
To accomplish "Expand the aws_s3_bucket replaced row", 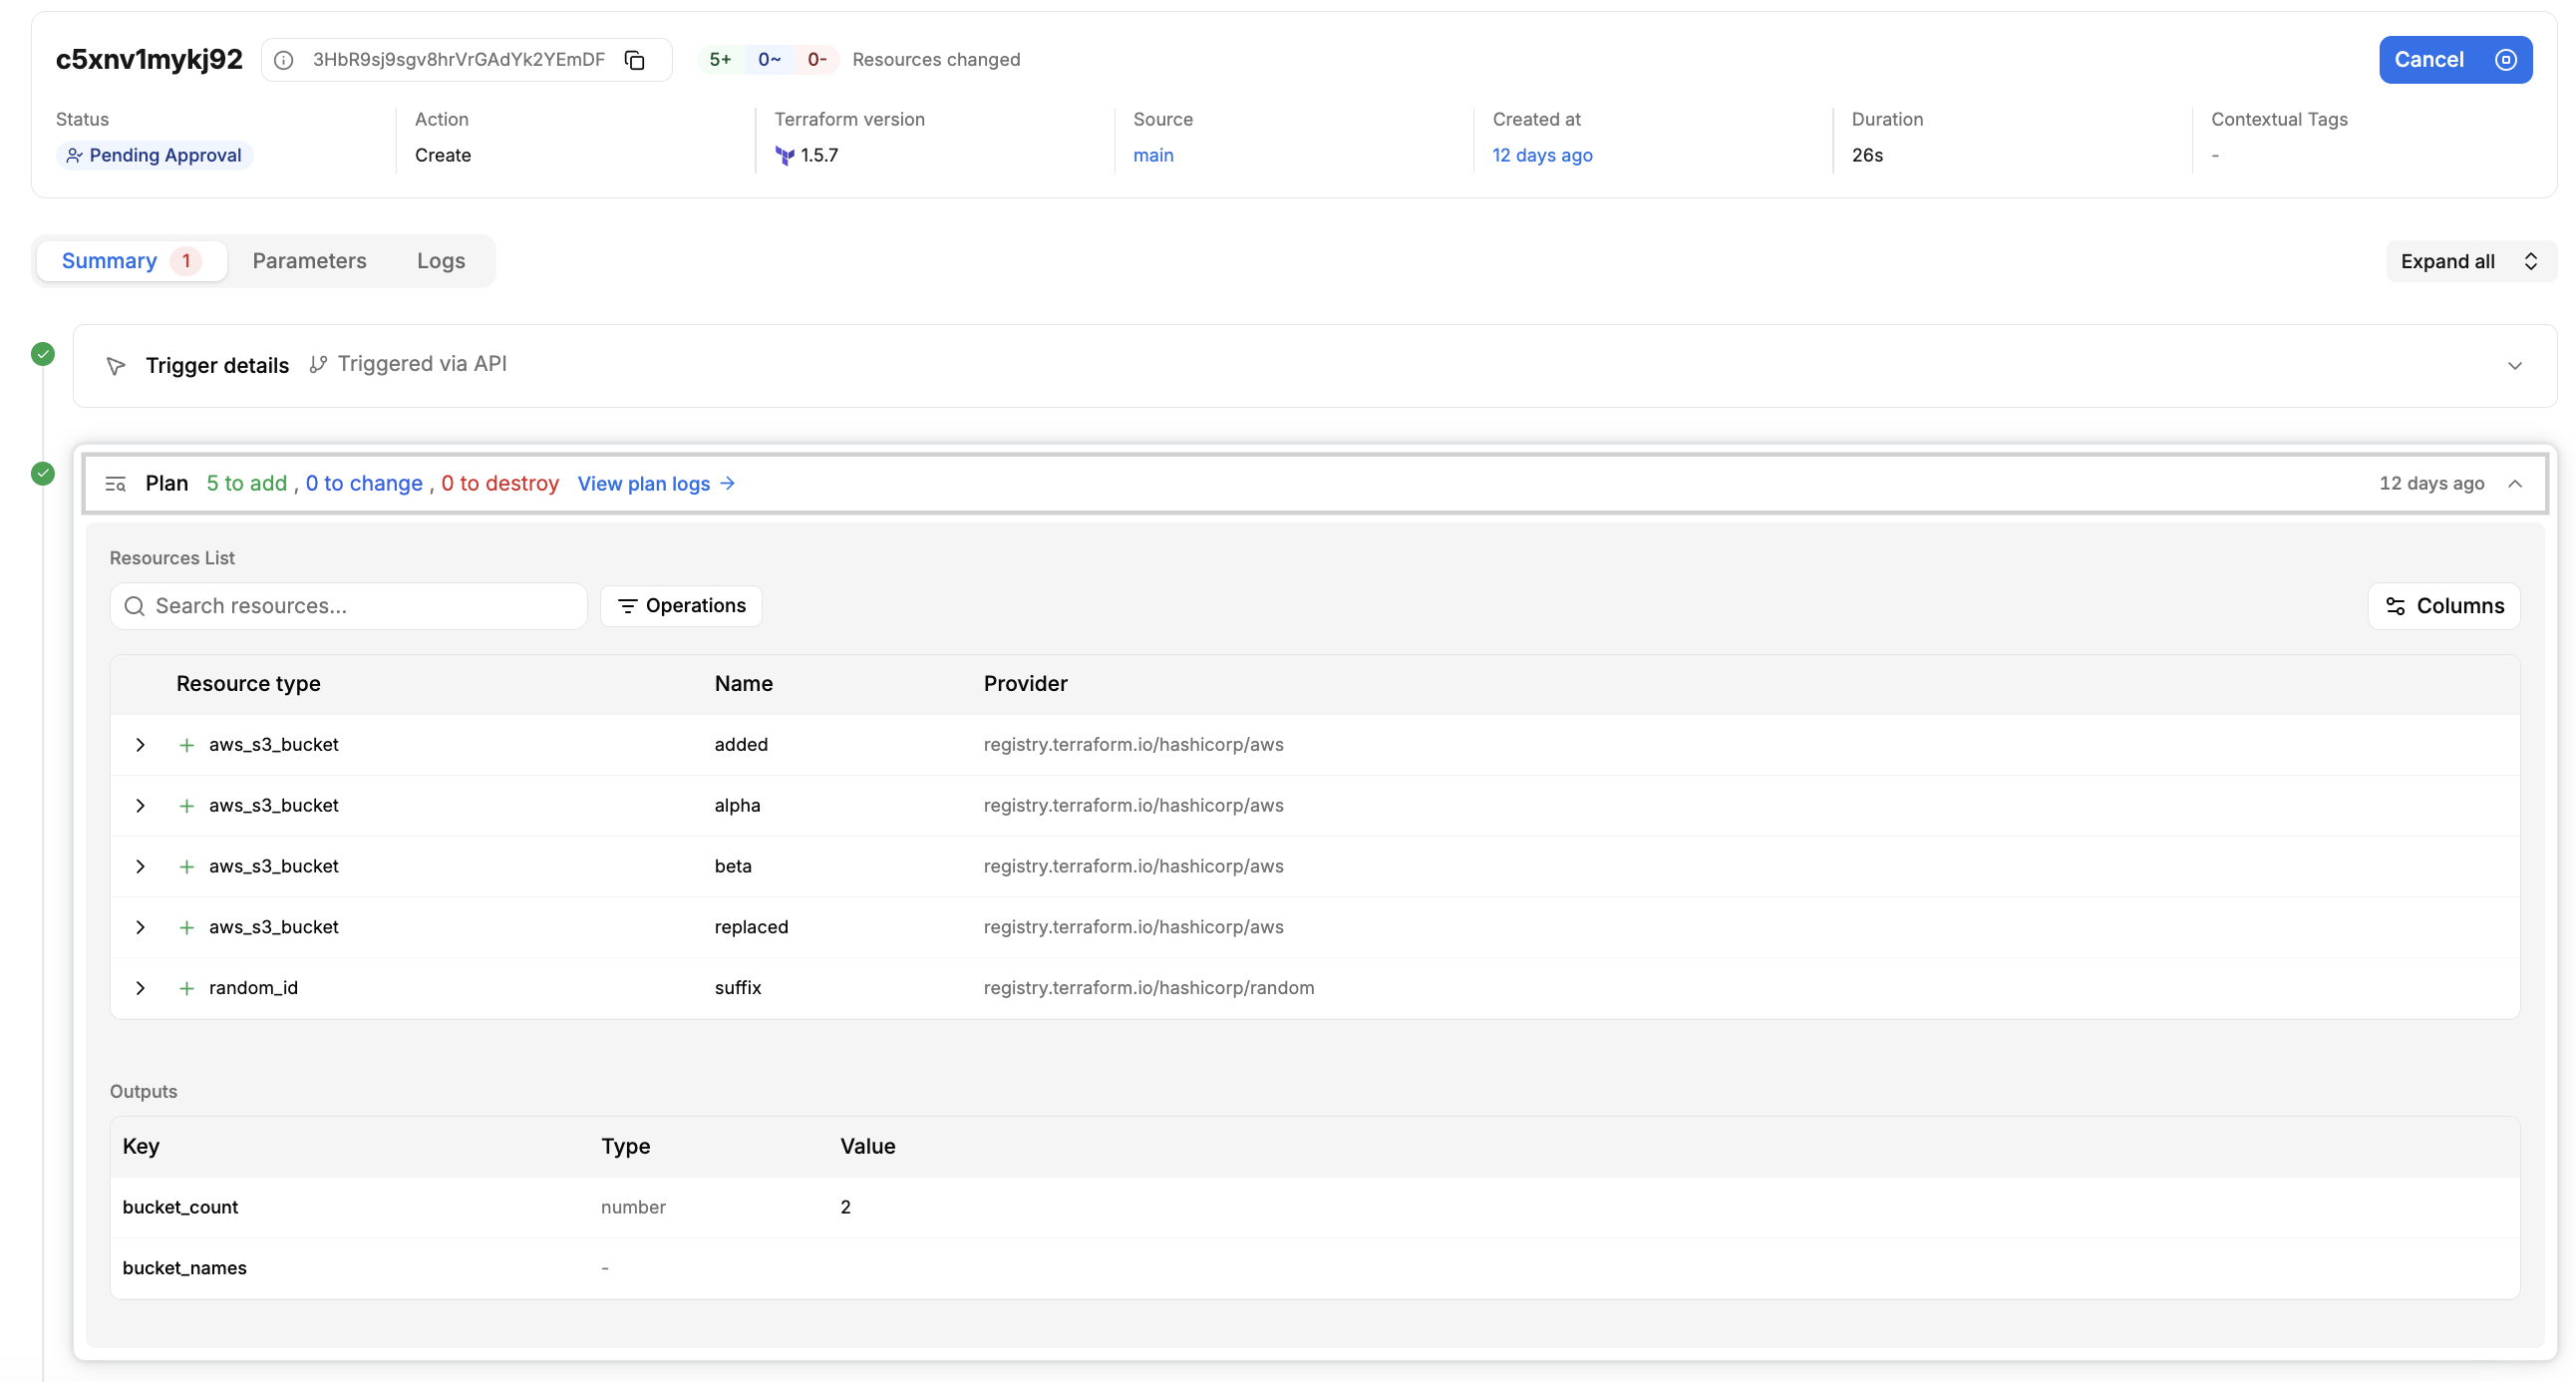I will pyautogui.click(x=140, y=928).
